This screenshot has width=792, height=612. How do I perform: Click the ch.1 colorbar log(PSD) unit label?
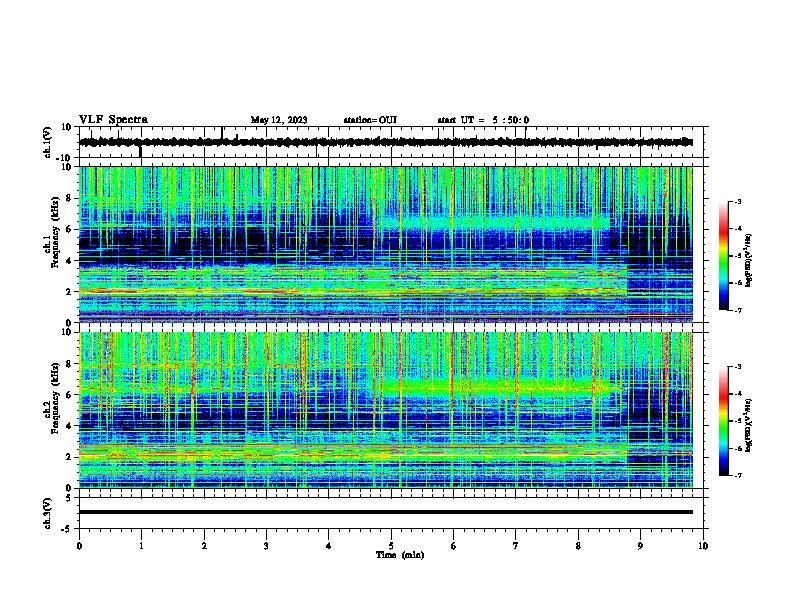[749, 260]
